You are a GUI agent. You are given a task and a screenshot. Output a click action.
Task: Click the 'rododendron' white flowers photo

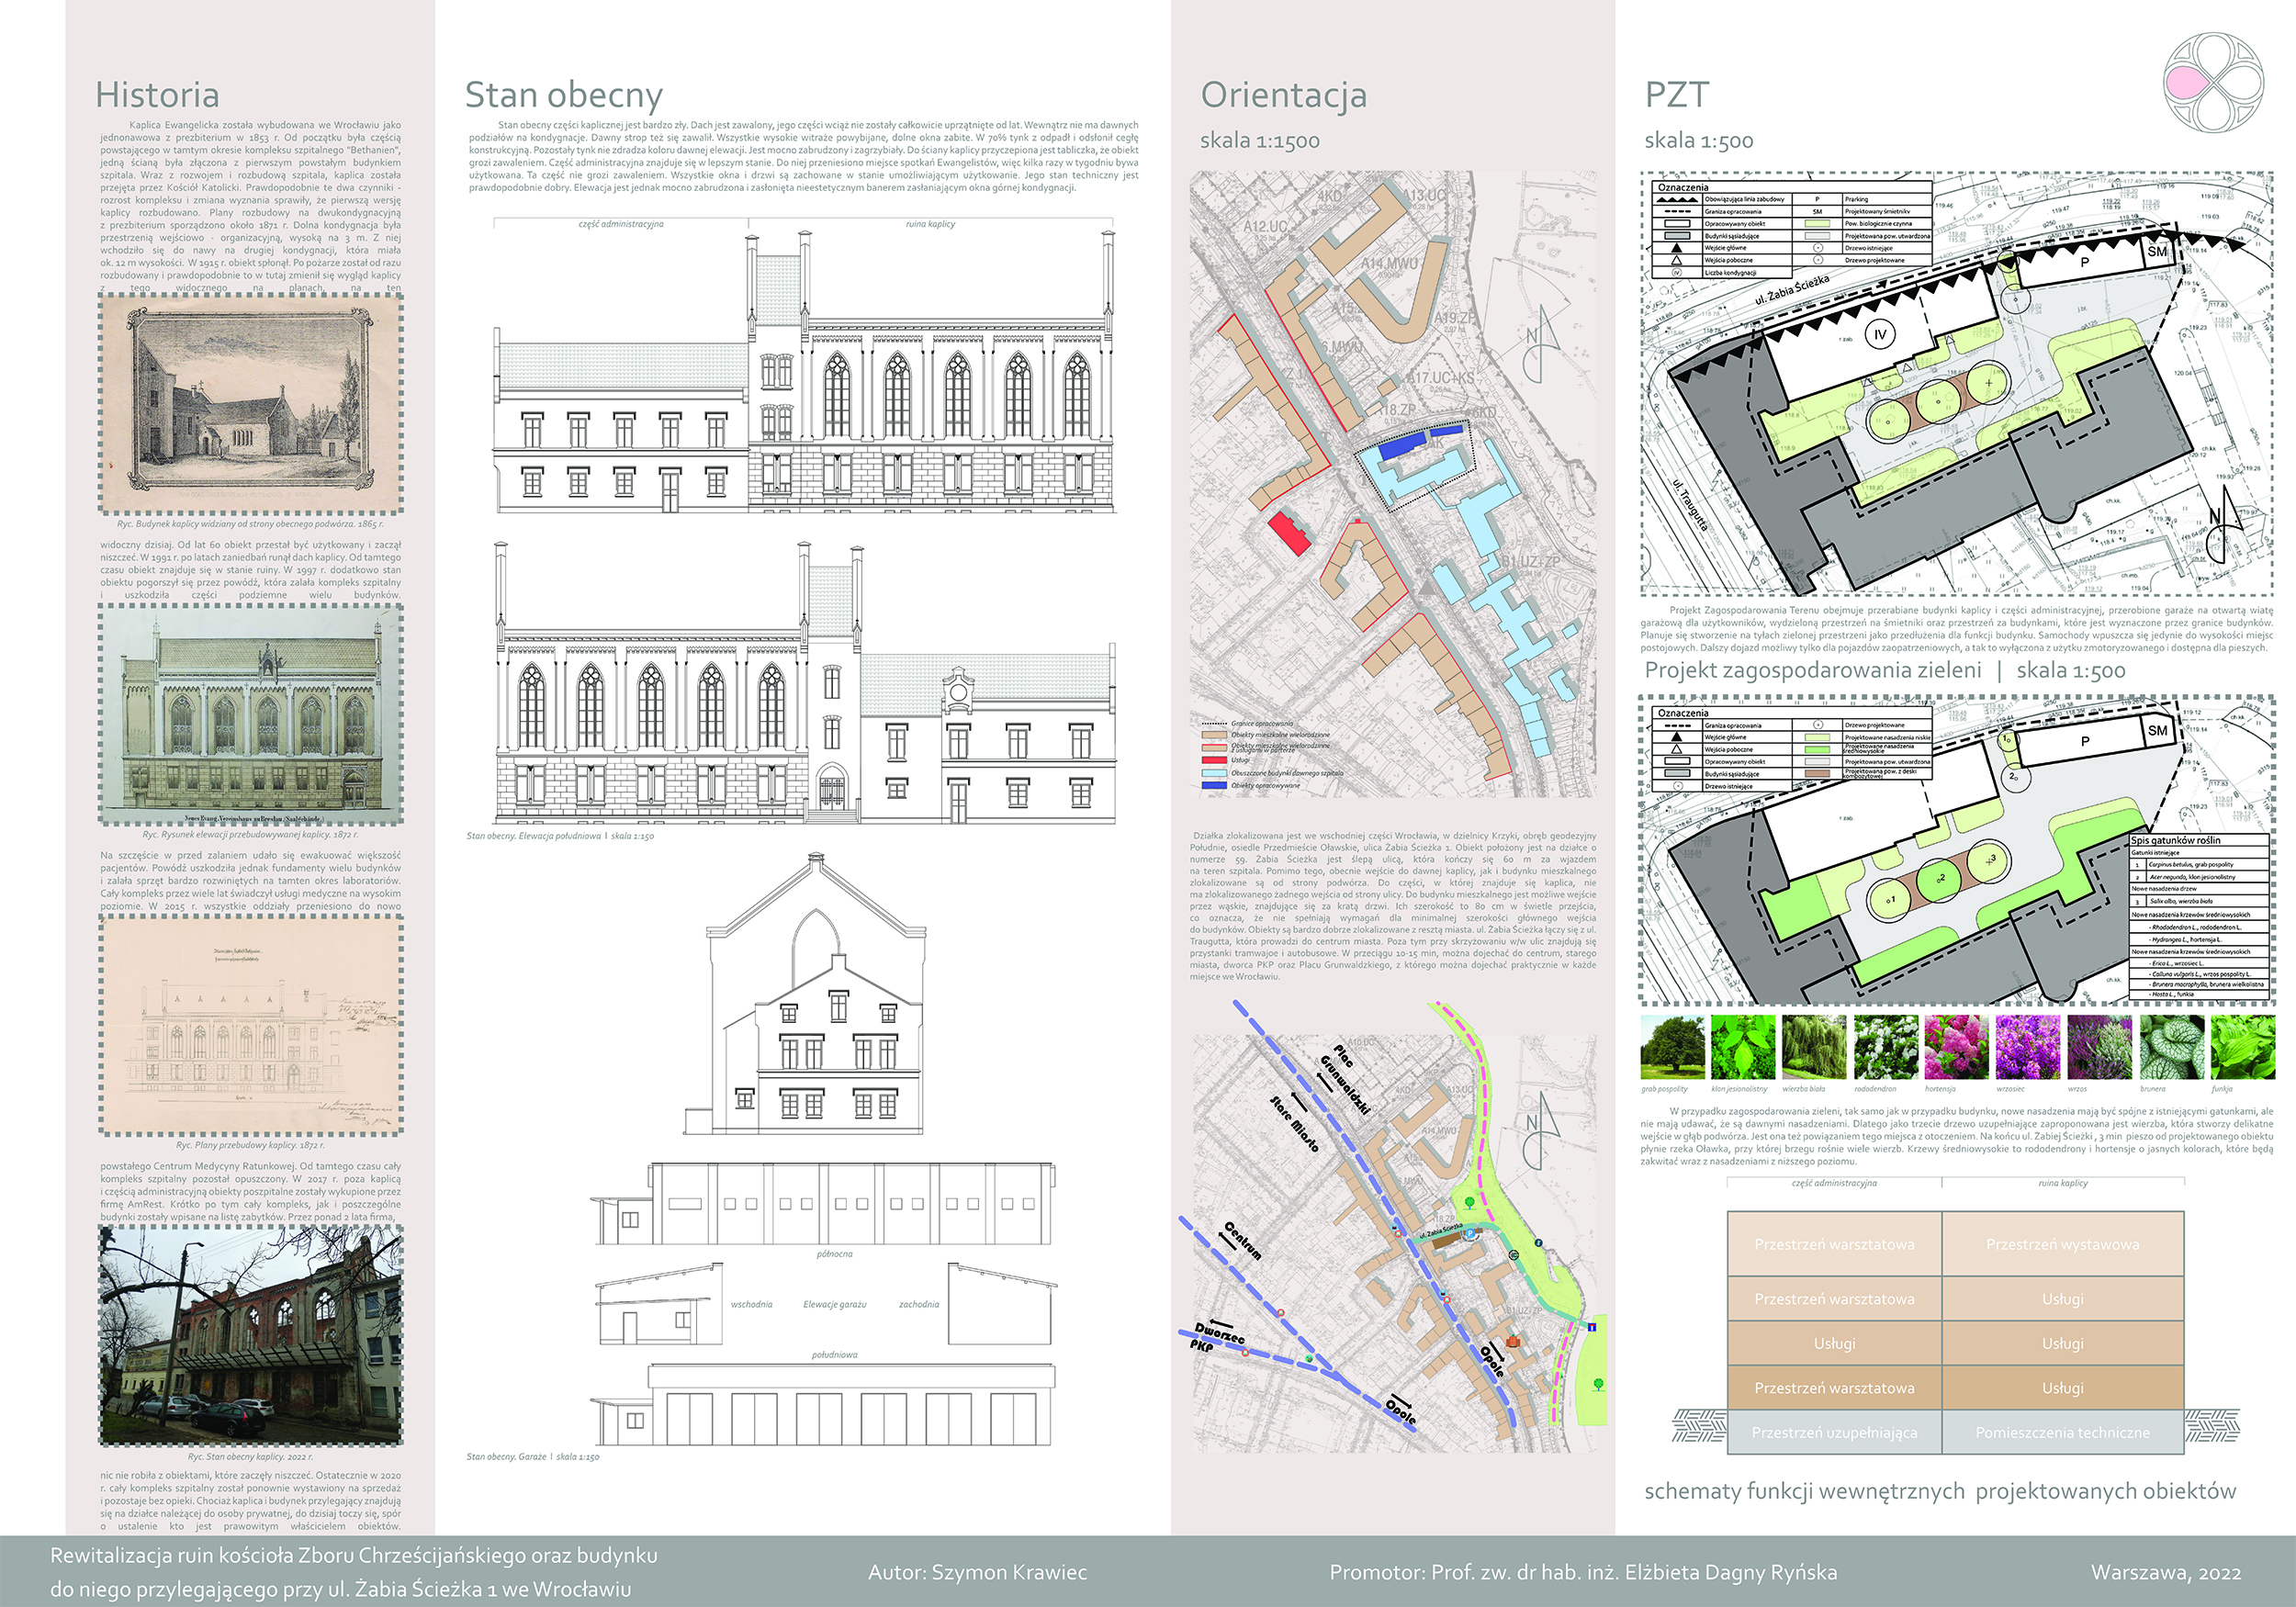click(1885, 1048)
